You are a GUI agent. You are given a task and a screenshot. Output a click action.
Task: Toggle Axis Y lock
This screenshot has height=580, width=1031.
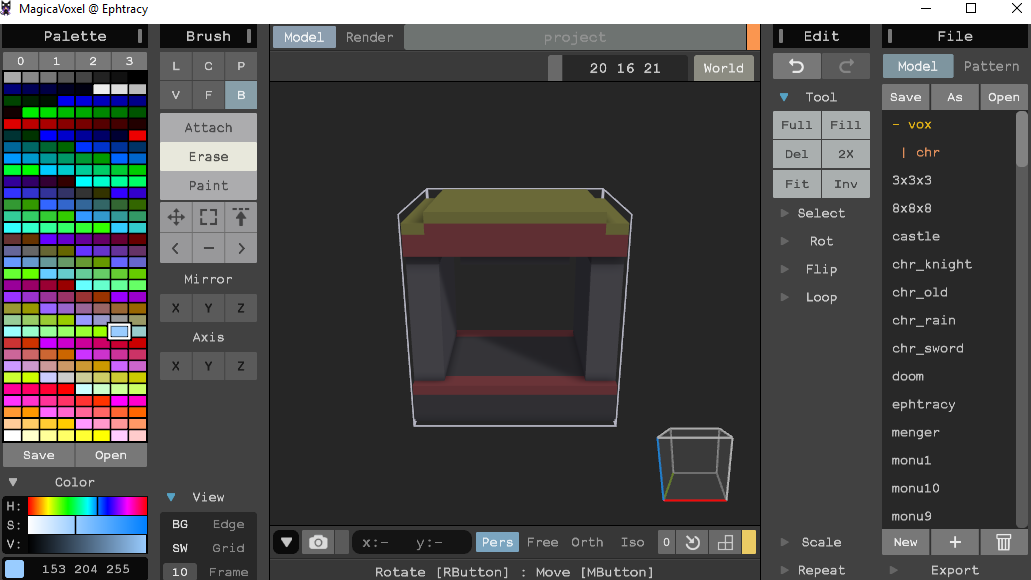tap(208, 366)
